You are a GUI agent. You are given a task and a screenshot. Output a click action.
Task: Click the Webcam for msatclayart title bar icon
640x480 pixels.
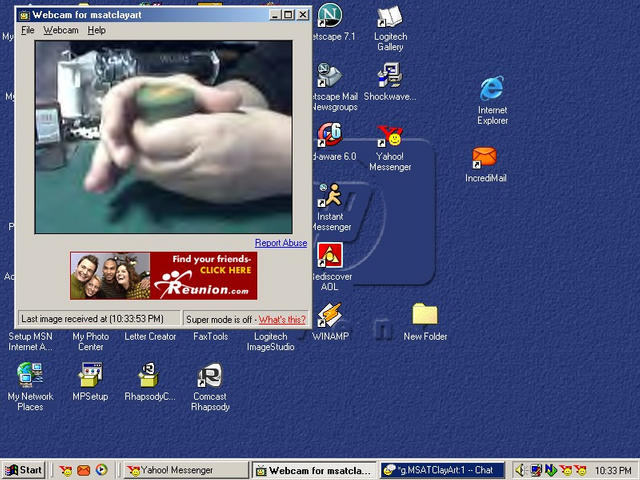point(24,15)
